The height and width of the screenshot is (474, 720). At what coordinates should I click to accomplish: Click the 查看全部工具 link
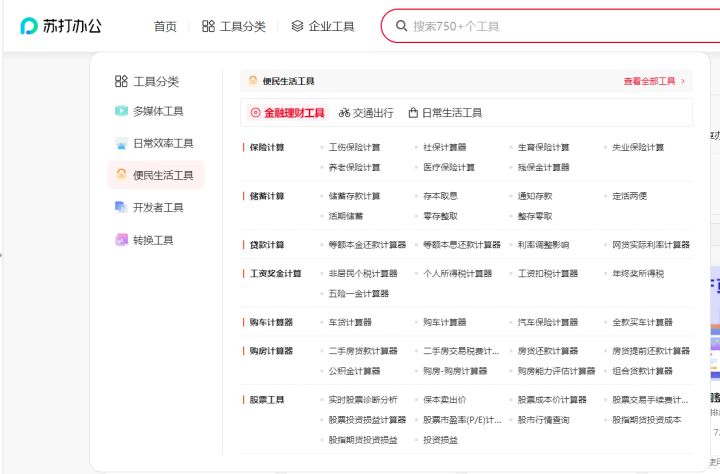[649, 81]
